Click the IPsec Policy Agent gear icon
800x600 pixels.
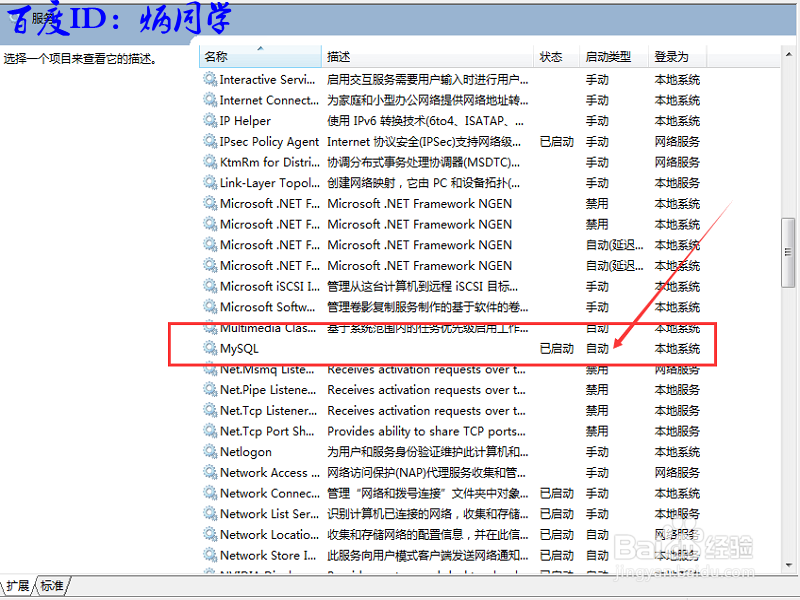(x=211, y=141)
